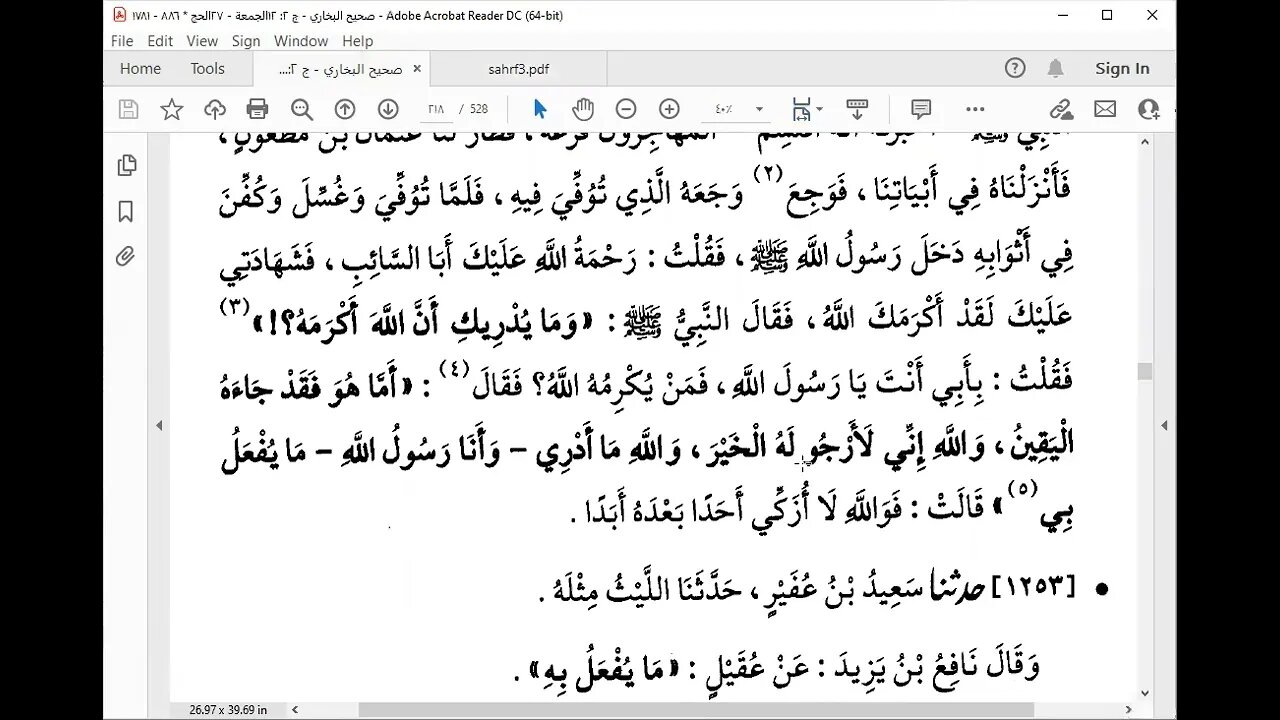Print the document with printer icon
The width and height of the screenshot is (1280, 720).
coord(258,109)
